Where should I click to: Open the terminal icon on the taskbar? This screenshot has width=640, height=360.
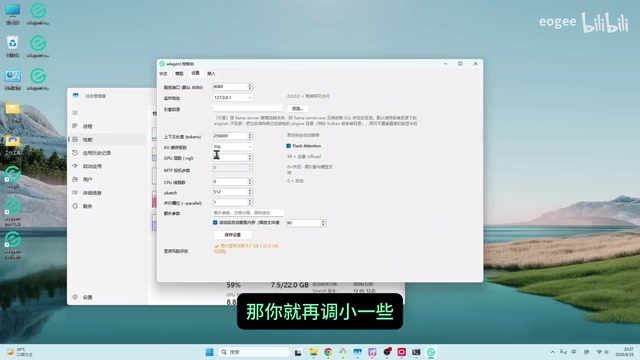[416, 352]
